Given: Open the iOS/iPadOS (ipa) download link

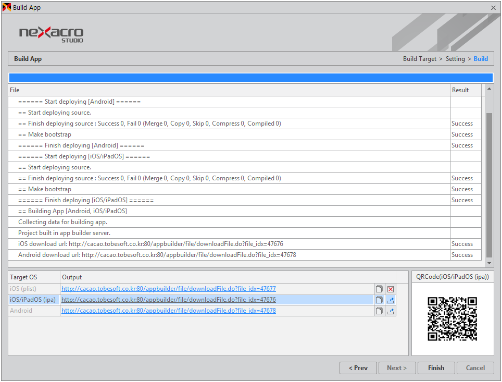Looking at the screenshot, I should click(168, 300).
